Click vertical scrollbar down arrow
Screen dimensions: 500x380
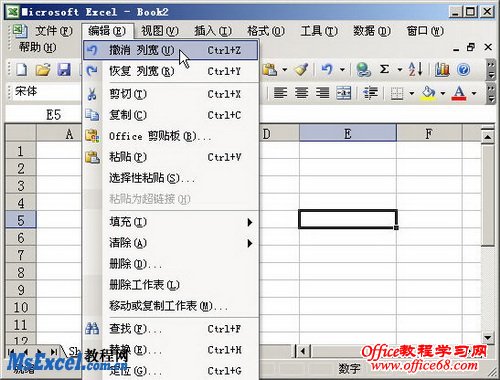[x=488, y=337]
